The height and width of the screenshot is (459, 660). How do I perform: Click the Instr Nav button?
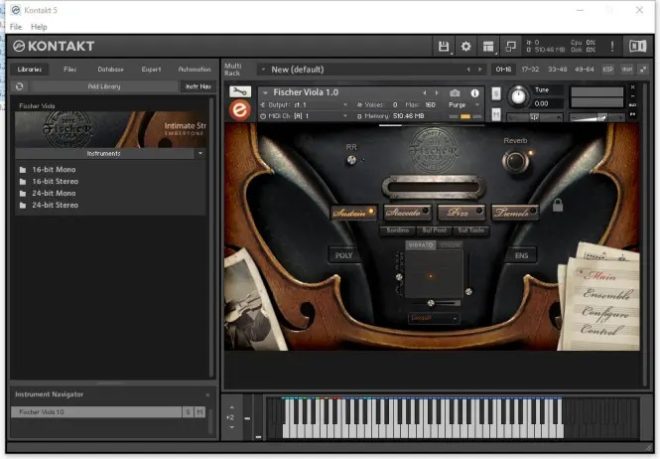pyautogui.click(x=198, y=86)
